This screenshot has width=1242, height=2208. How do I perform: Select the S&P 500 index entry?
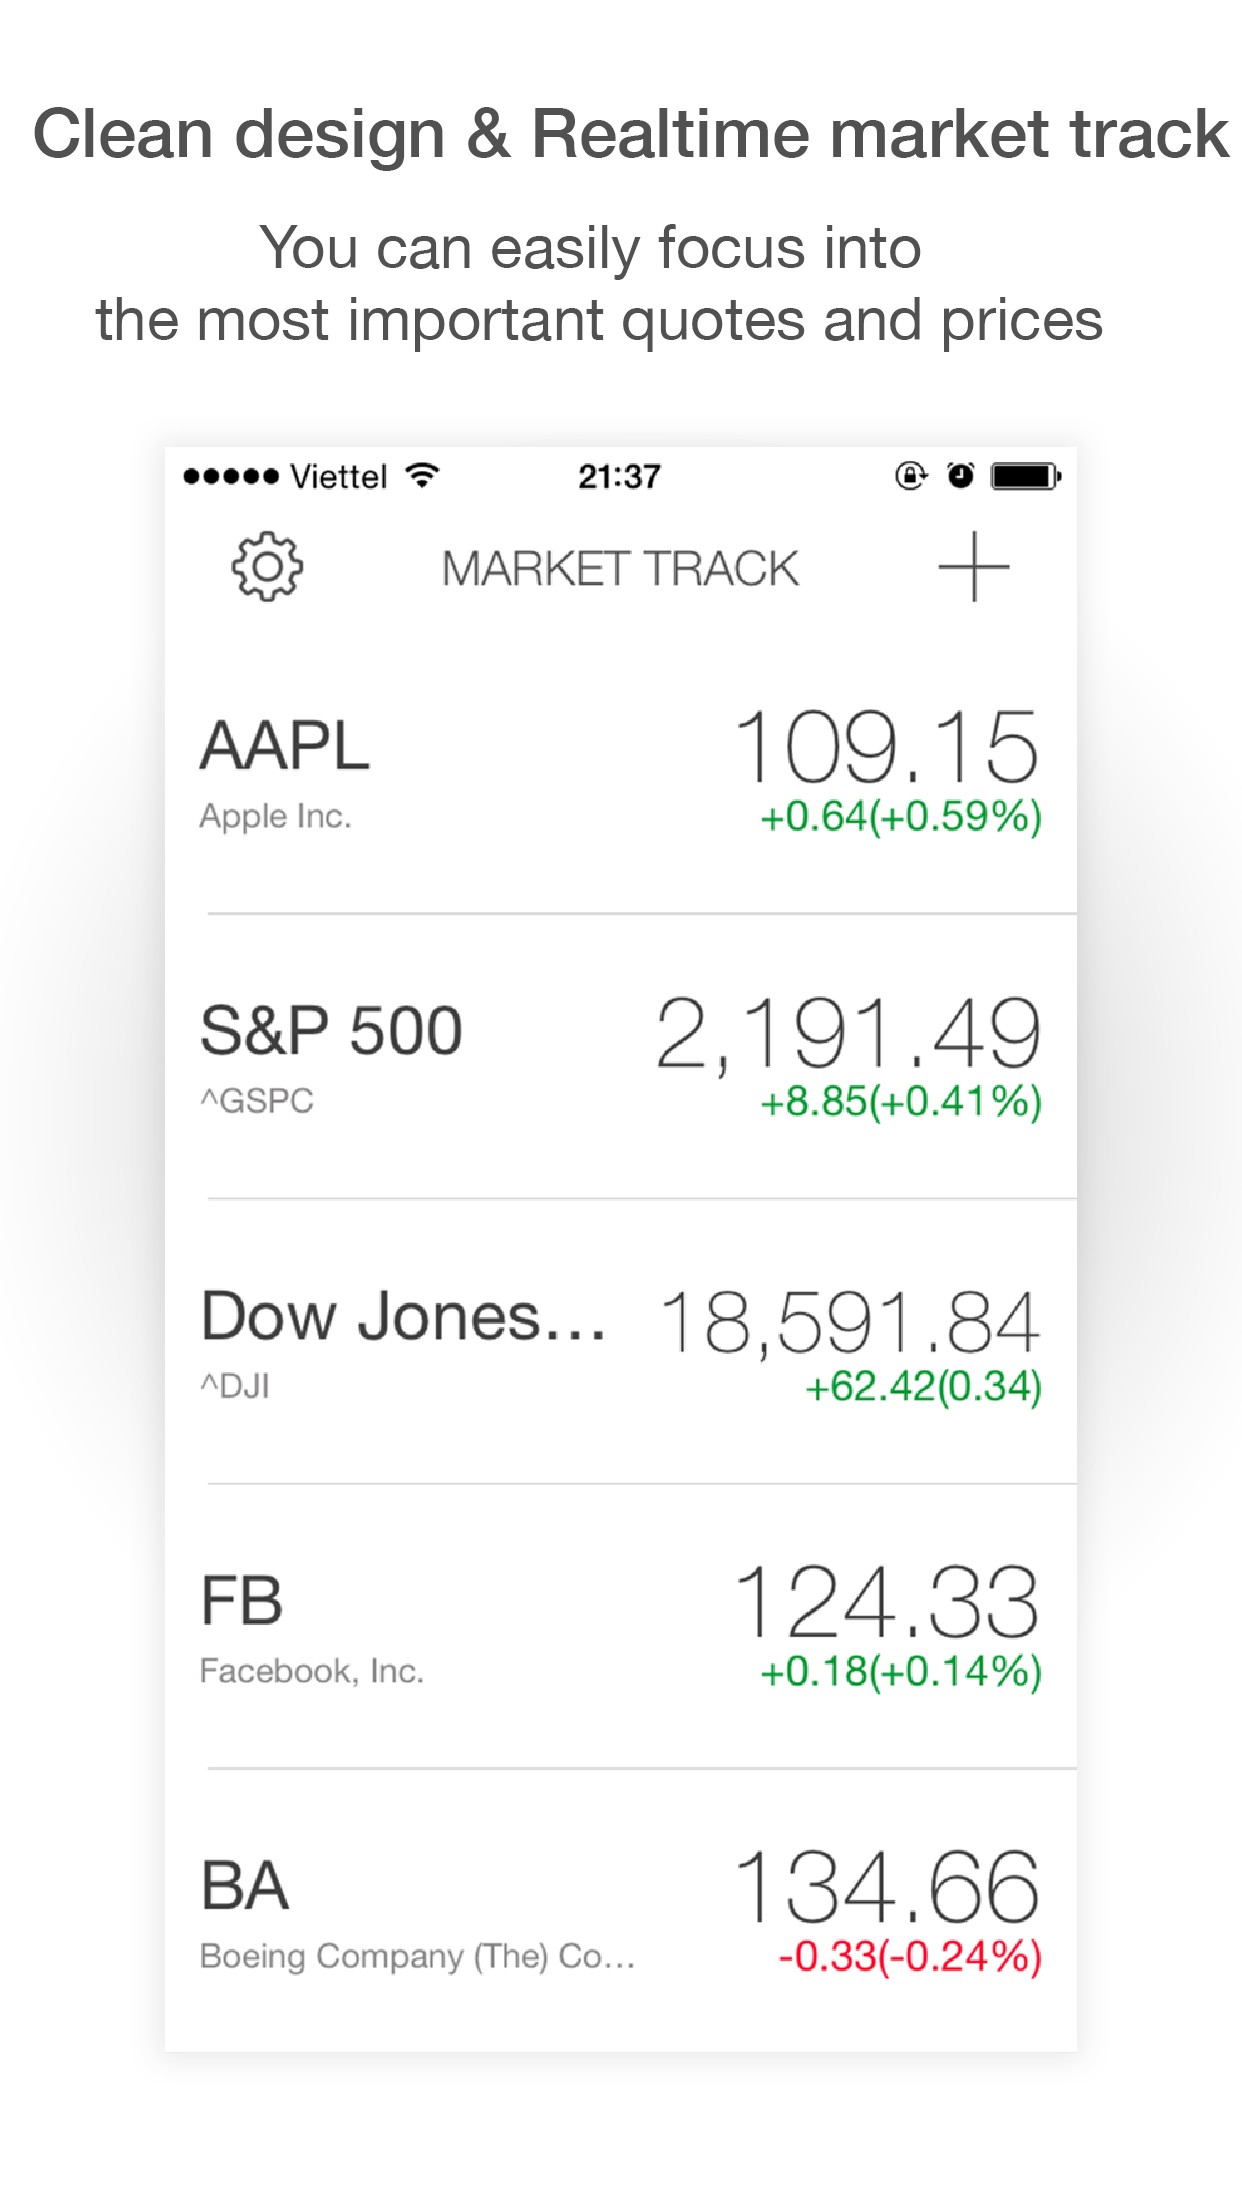331,1031
